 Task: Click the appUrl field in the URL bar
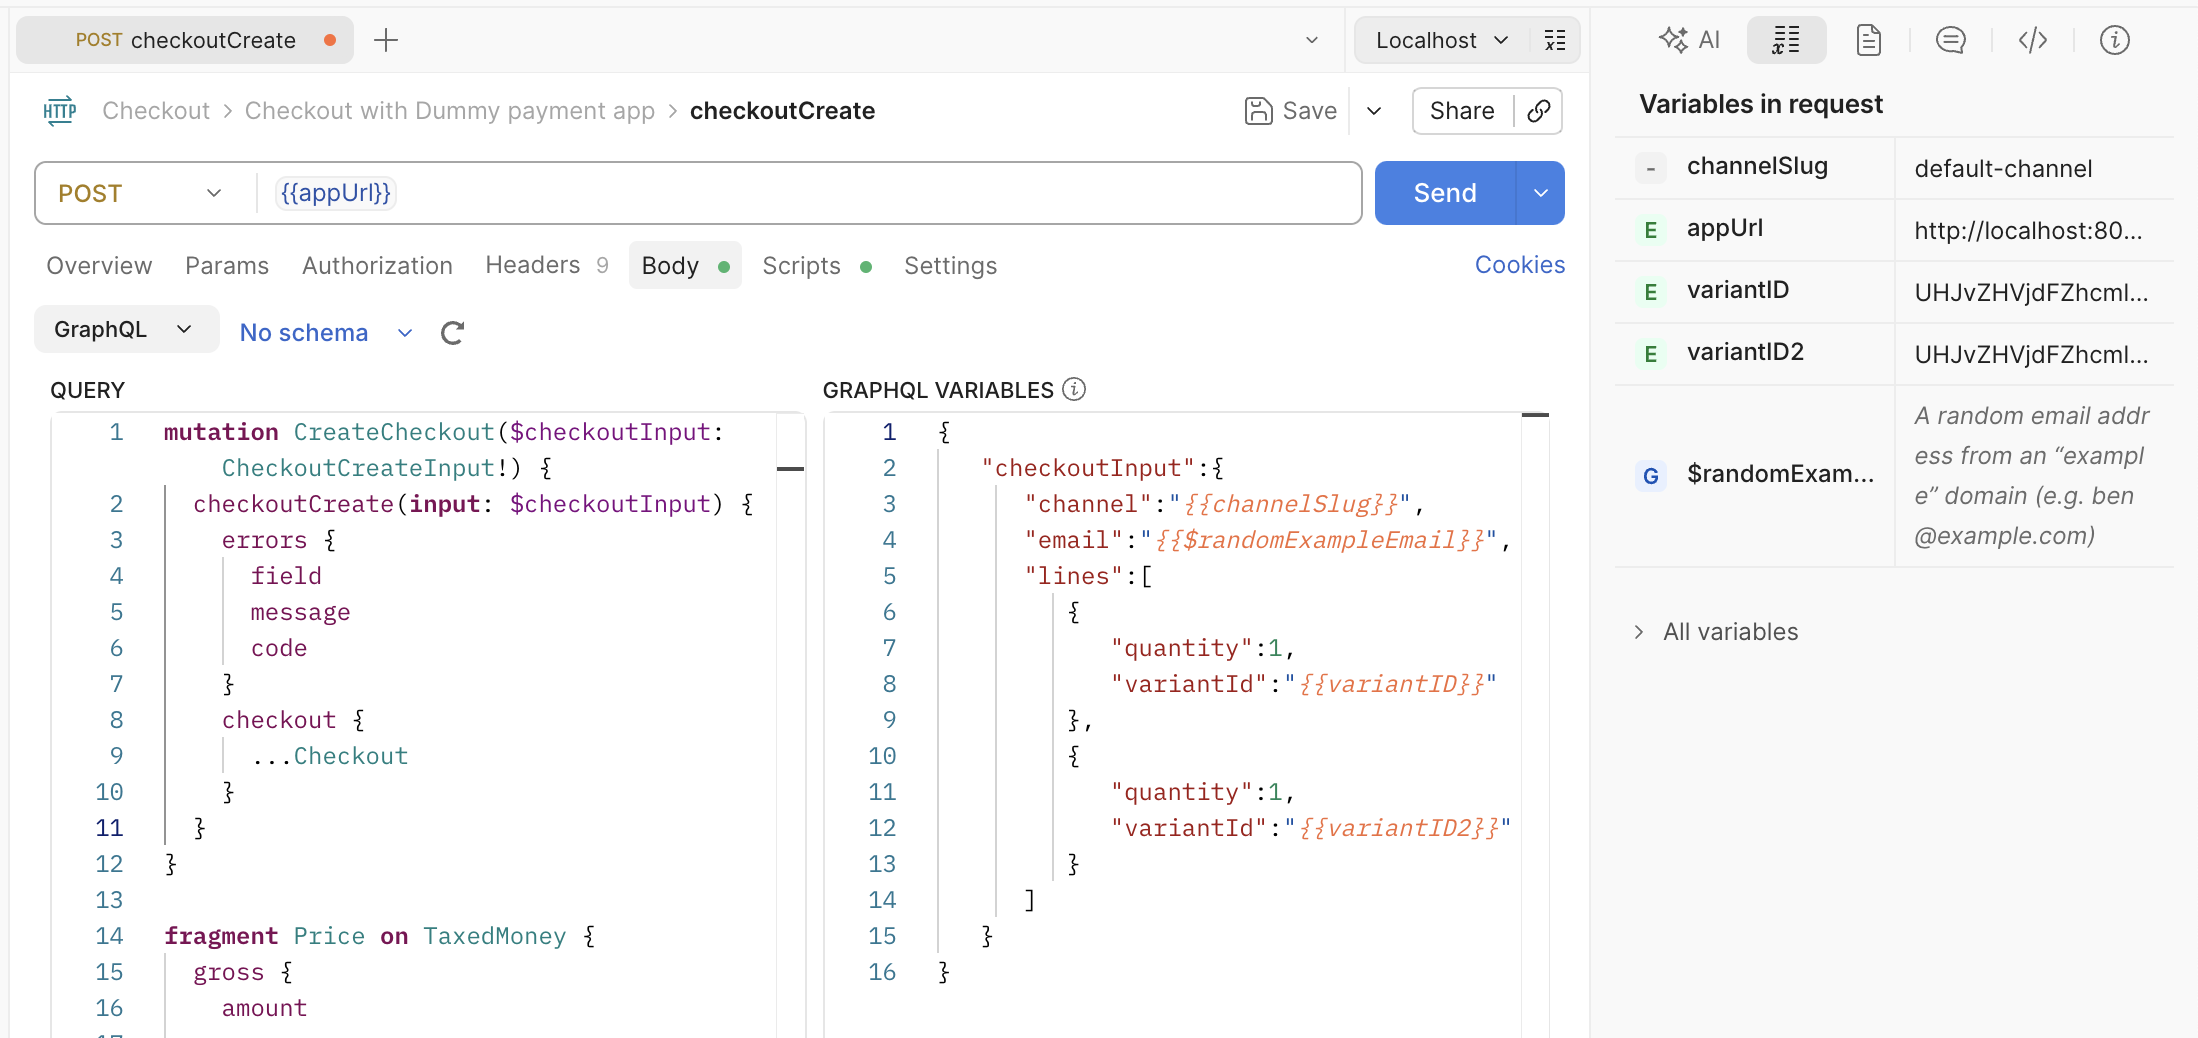[x=335, y=192]
